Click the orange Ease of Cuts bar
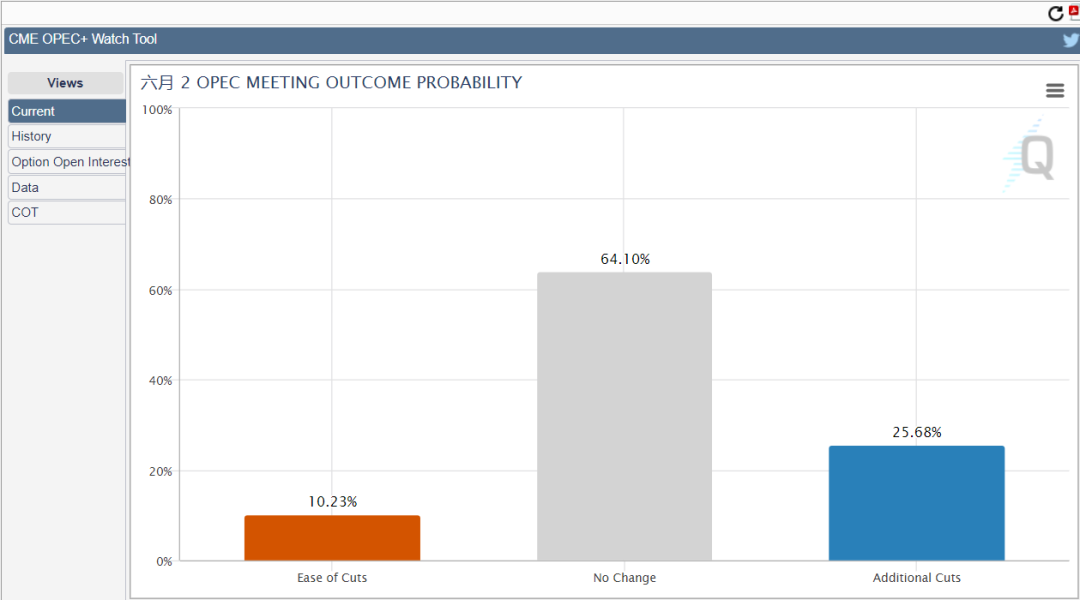The image size is (1080, 600). pos(332,538)
